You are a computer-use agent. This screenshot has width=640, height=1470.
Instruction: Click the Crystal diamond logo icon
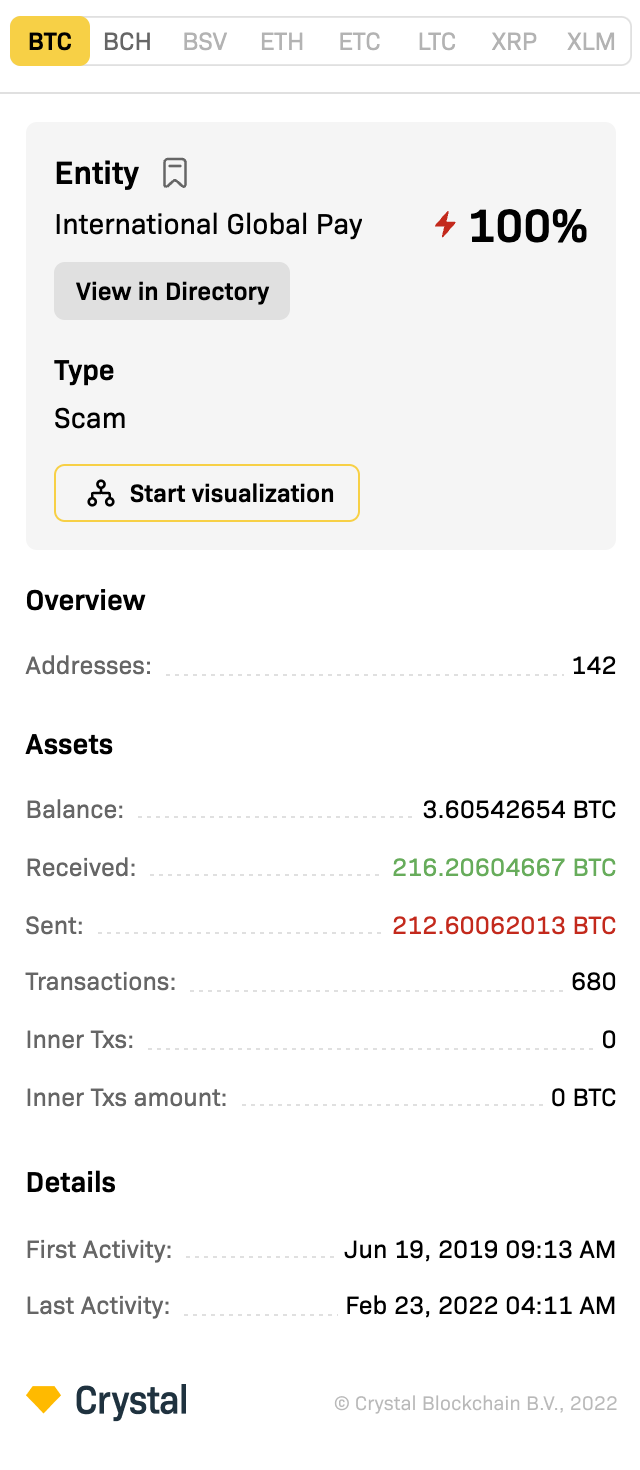pos(43,1399)
